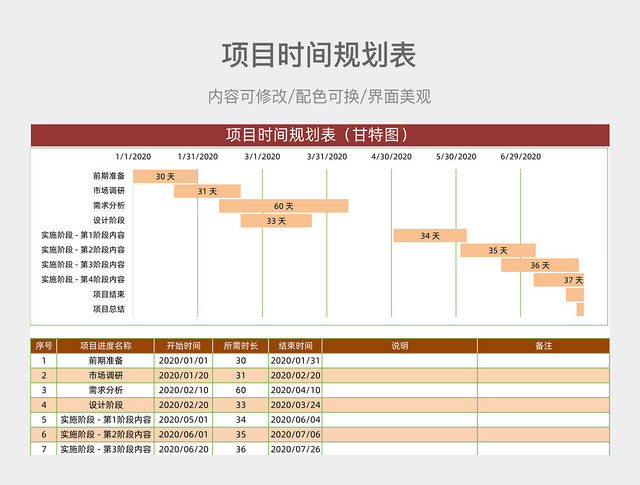Click the 开始时间 column header
The height and width of the screenshot is (485, 640).
pos(183,346)
